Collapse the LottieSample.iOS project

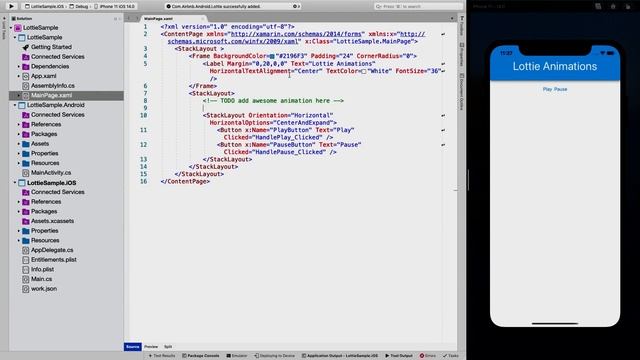coord(15,183)
